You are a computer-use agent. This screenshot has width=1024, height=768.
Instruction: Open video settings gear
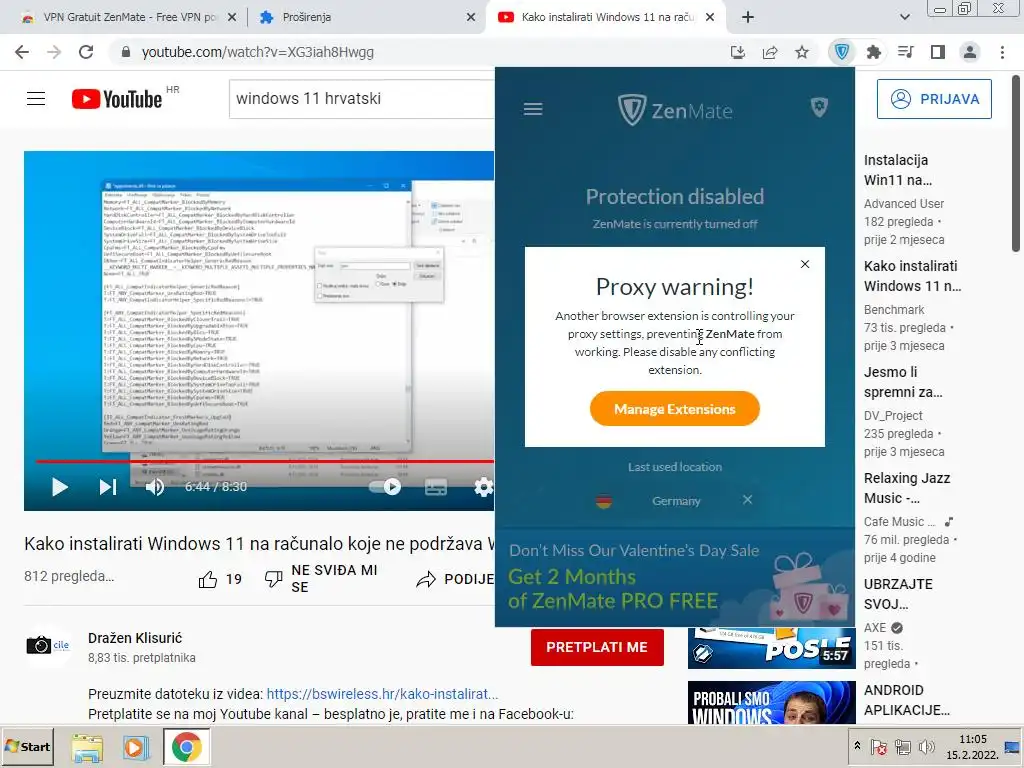tap(483, 487)
